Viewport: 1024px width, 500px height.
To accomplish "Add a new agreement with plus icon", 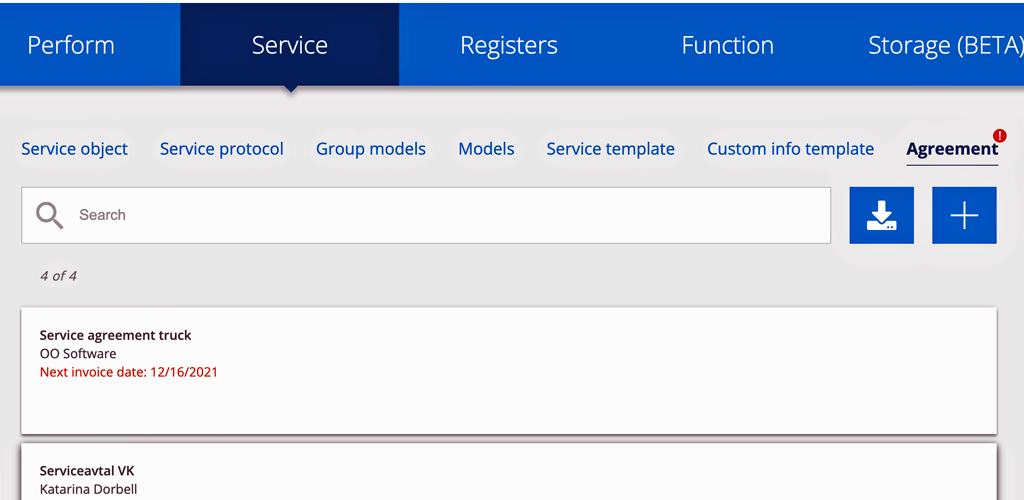I will pos(964,215).
